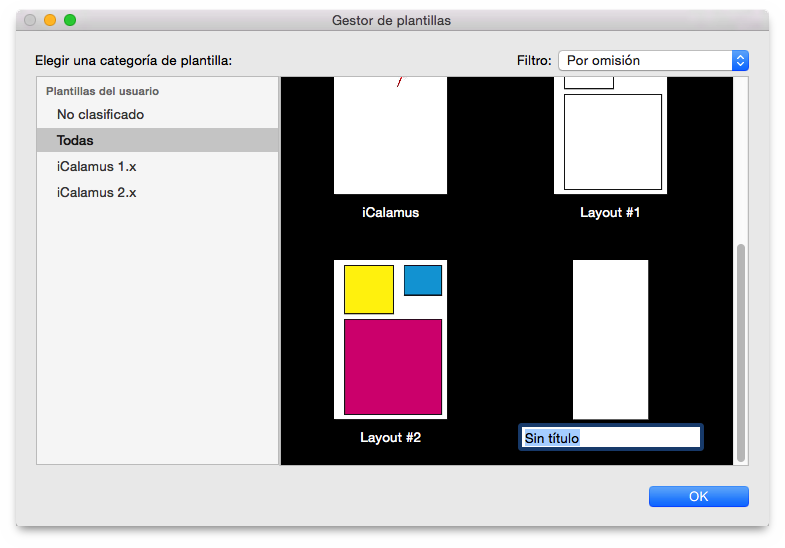Close the Gestor de plantillas window
This screenshot has width=785, height=548.
[30, 20]
